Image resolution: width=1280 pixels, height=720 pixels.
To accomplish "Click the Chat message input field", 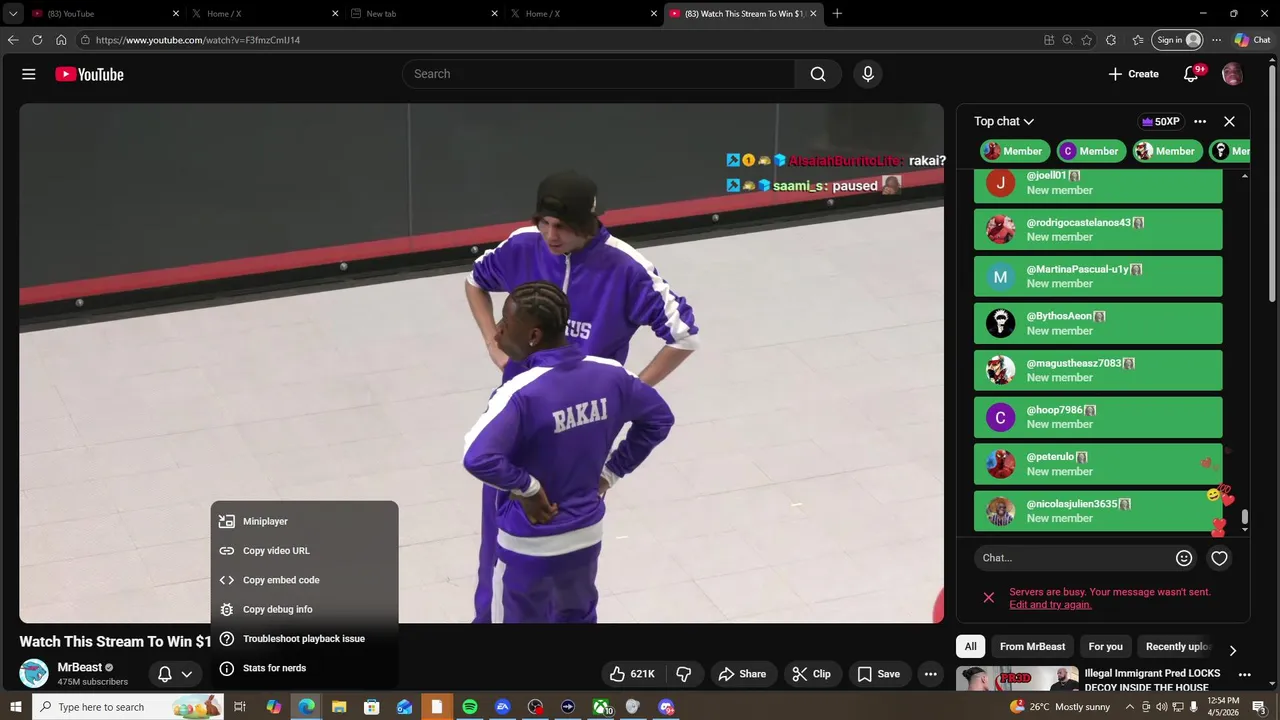I will click(1073, 558).
